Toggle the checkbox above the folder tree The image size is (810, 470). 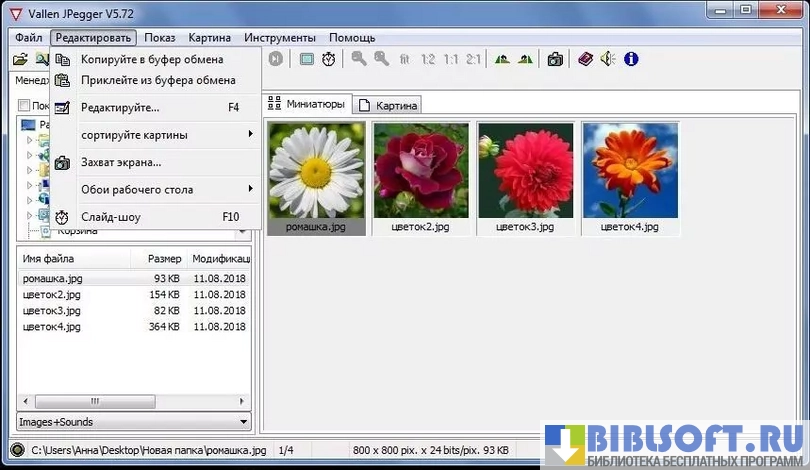point(24,105)
